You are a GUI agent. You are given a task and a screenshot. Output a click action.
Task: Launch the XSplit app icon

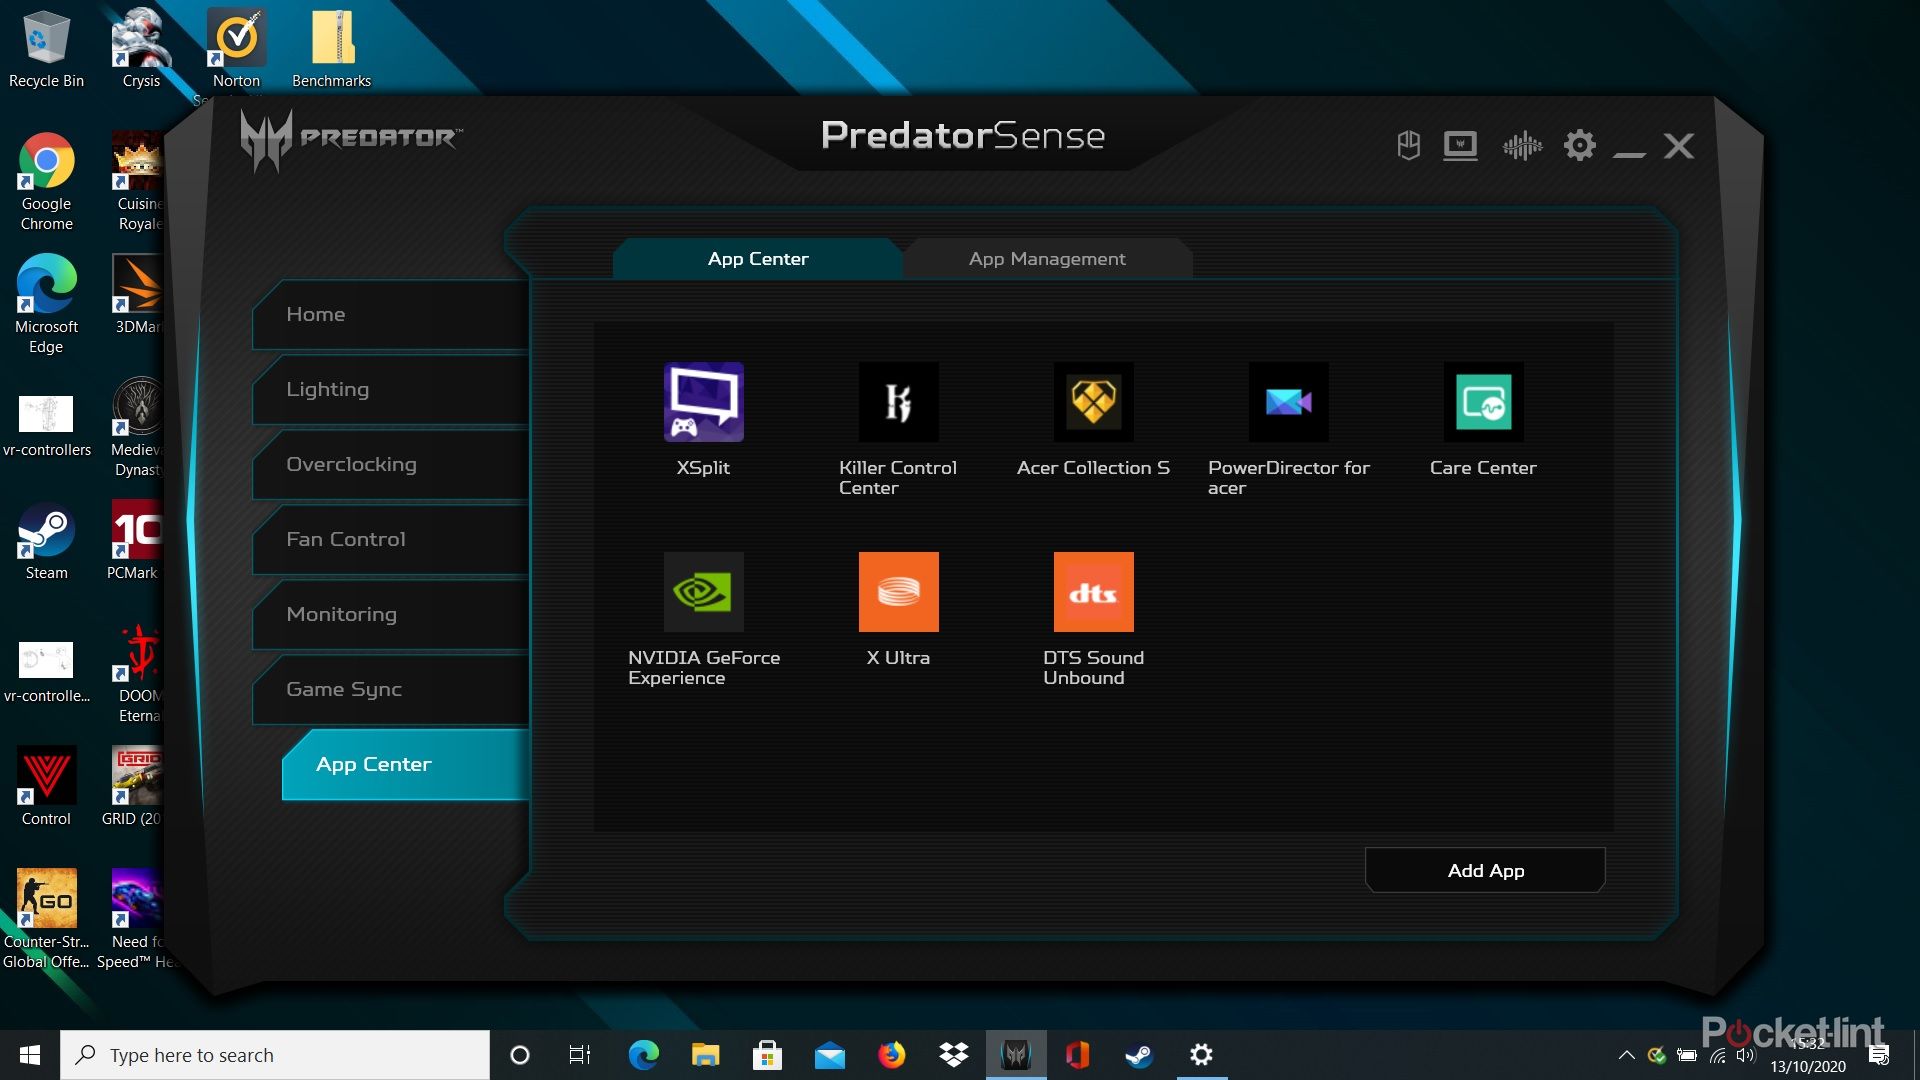[703, 402]
